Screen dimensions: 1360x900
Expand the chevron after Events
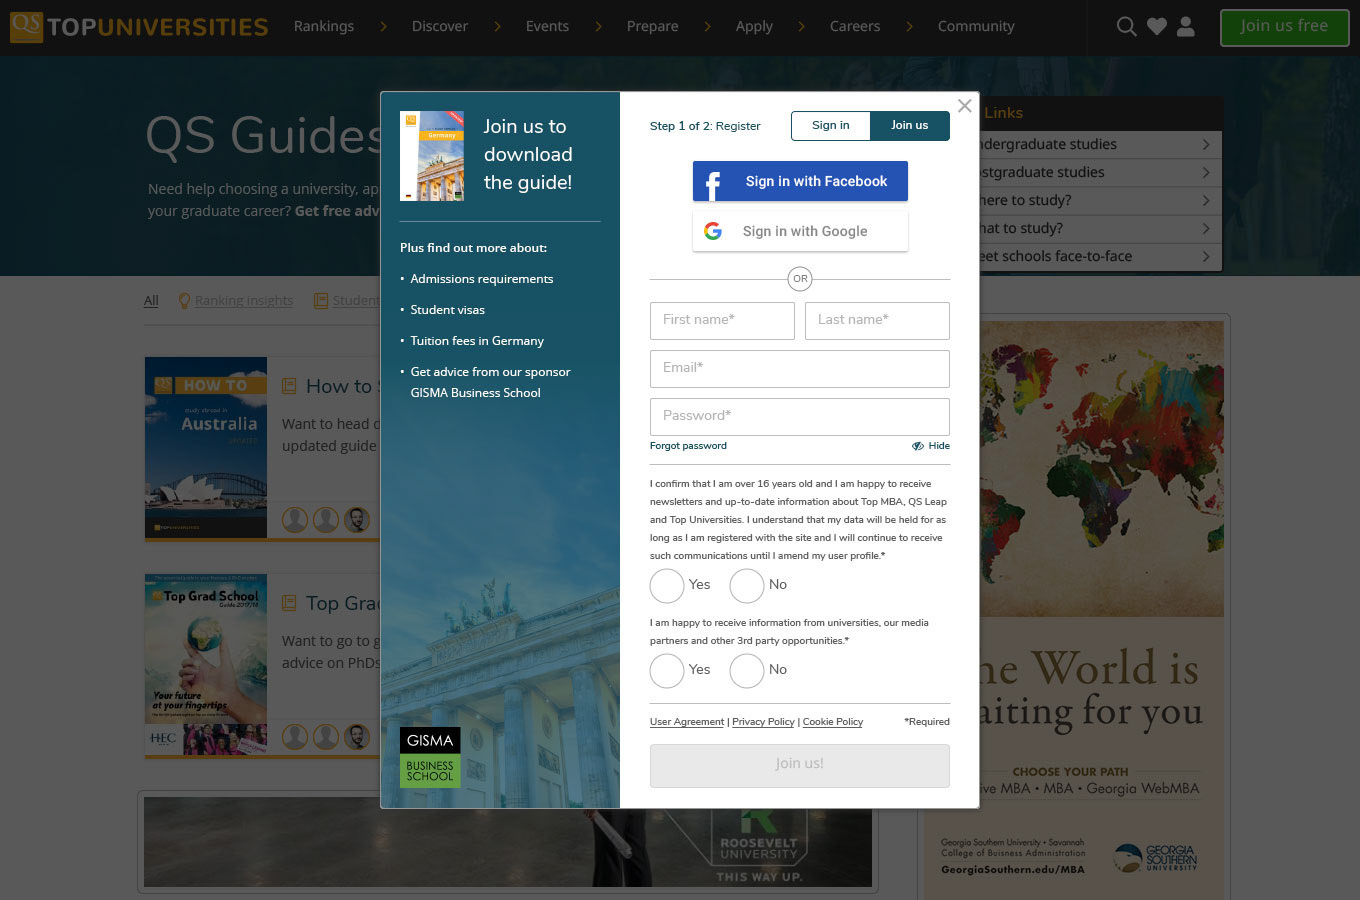pyautogui.click(x=598, y=27)
